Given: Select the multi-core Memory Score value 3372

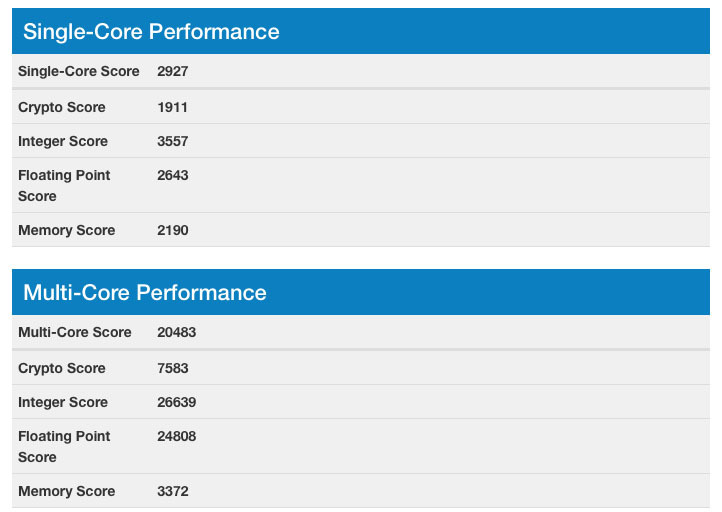Looking at the screenshot, I should click(173, 491).
